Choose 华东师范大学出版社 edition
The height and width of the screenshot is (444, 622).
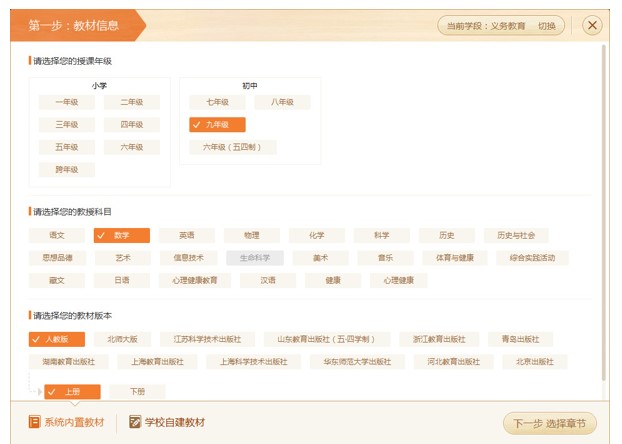[357, 362]
